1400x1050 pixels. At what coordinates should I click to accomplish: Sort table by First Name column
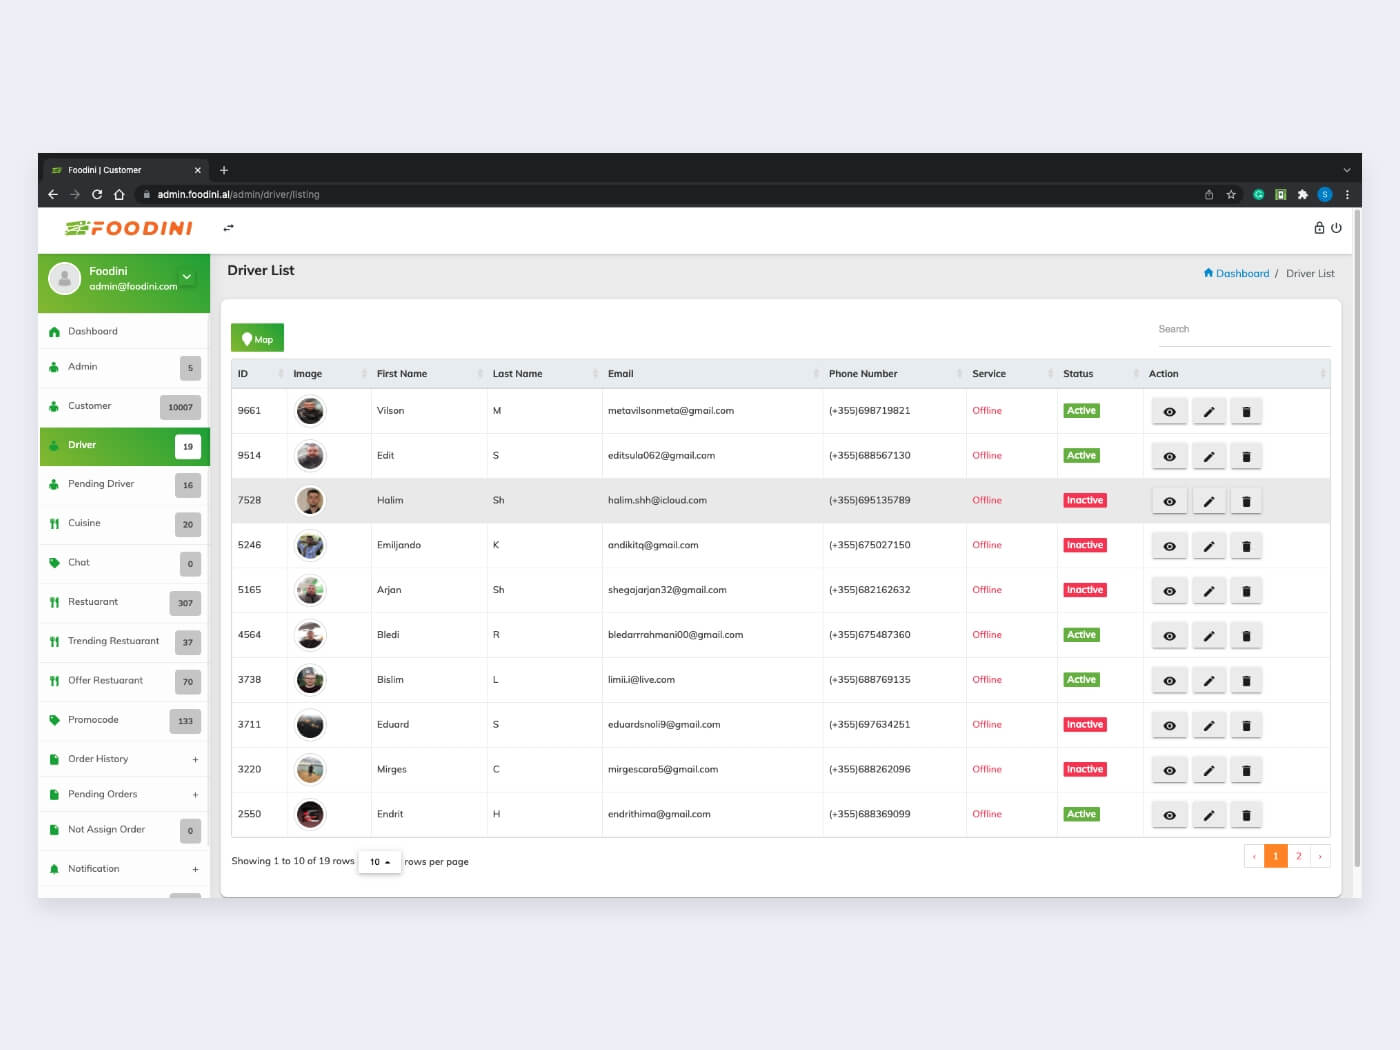click(428, 374)
